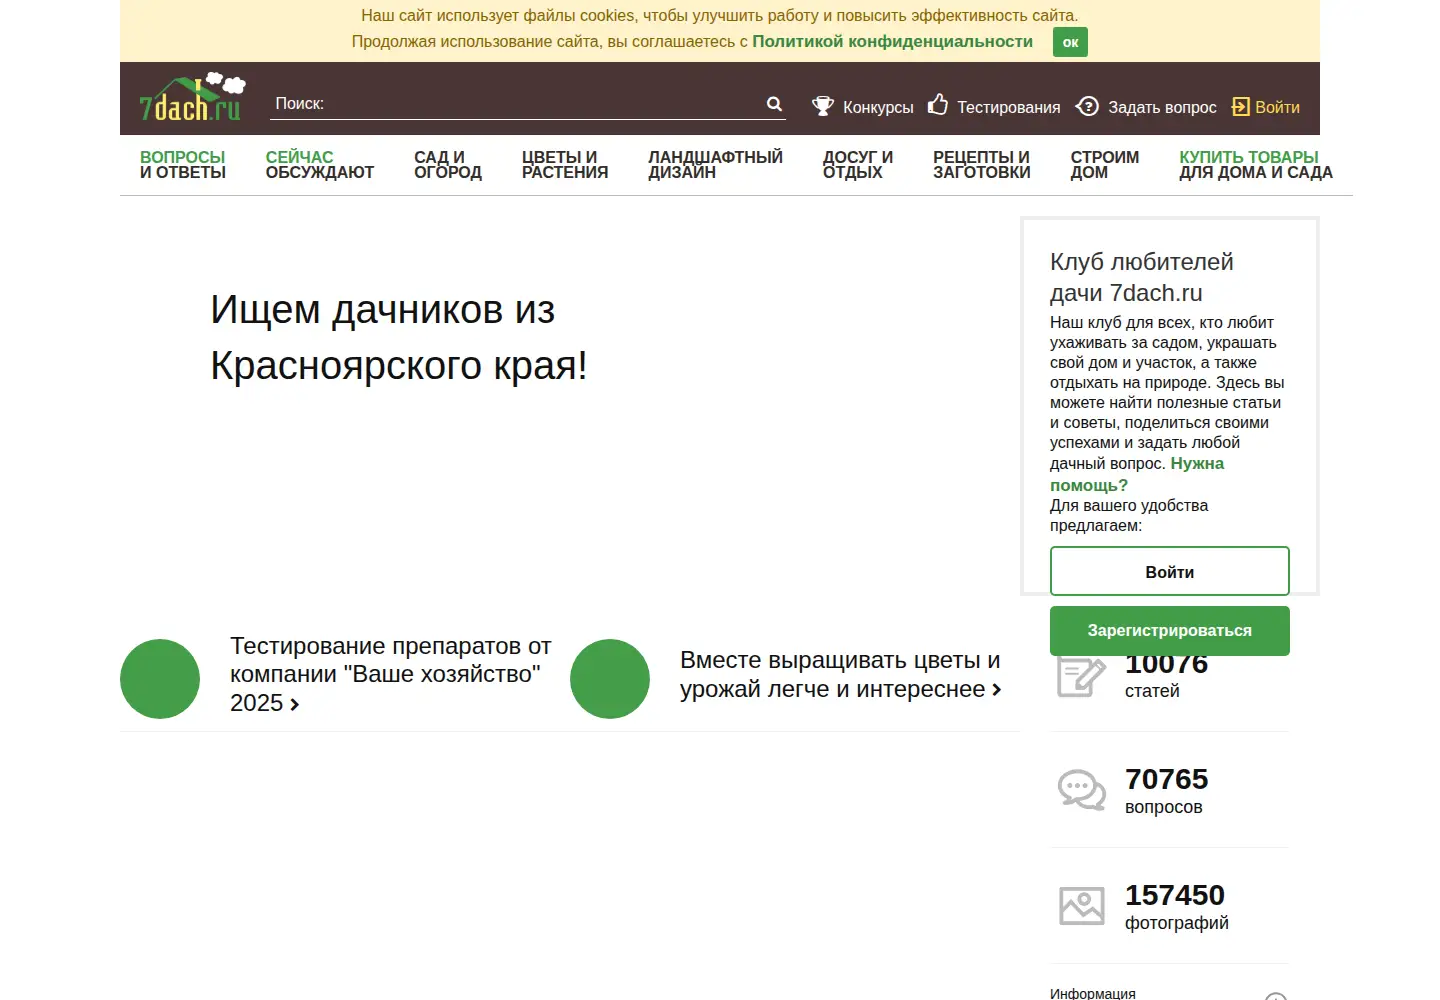The width and height of the screenshot is (1440, 1000).
Task: Open Вместе выращивать цветы и урожай article
Action: [841, 675]
